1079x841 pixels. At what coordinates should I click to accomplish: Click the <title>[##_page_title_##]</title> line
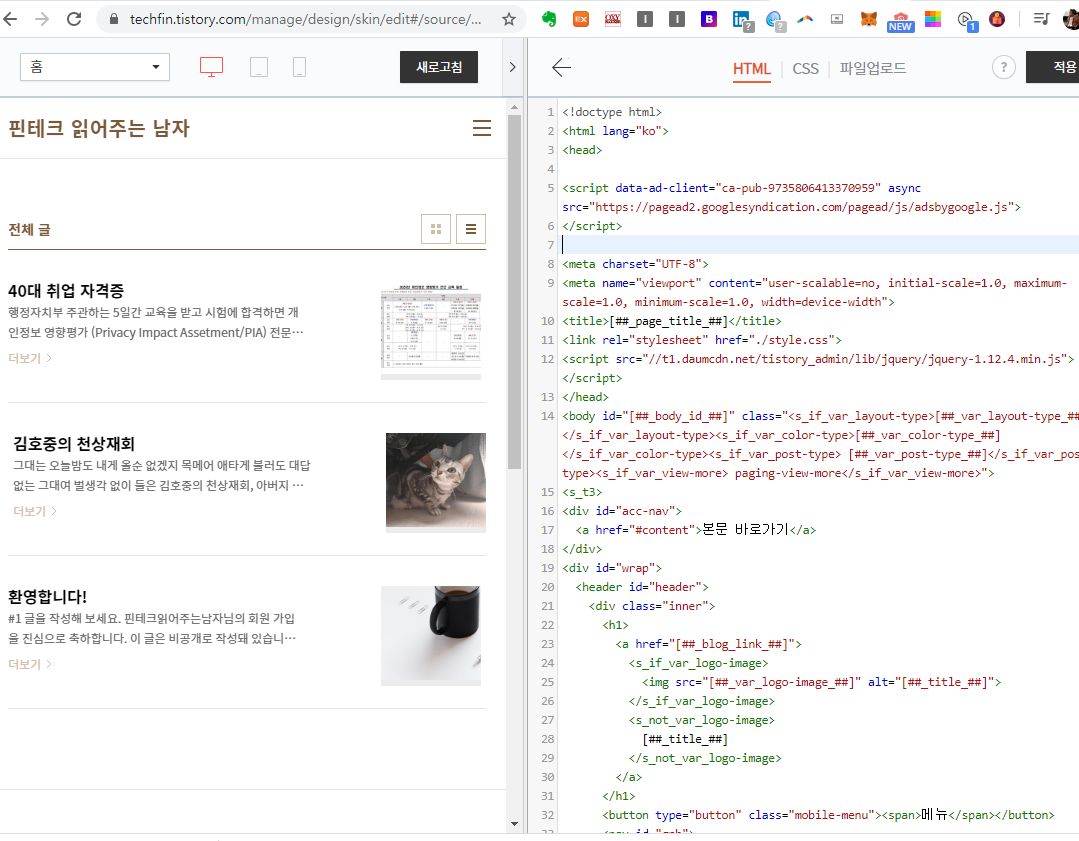click(672, 321)
